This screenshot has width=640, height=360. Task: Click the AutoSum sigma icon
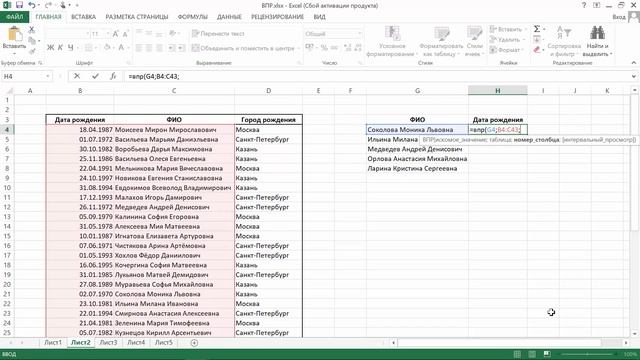(537, 29)
